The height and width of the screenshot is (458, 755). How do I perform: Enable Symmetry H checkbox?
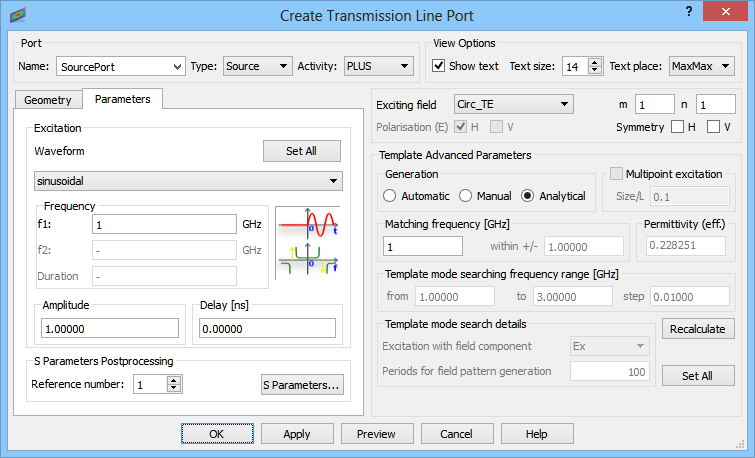[677, 127]
